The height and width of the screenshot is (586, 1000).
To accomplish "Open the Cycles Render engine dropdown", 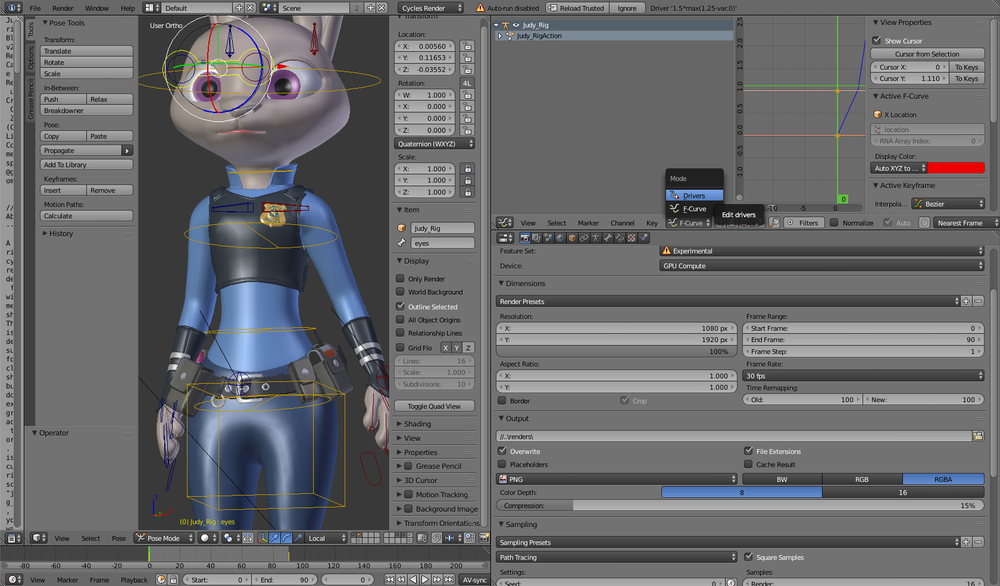I will point(431,8).
